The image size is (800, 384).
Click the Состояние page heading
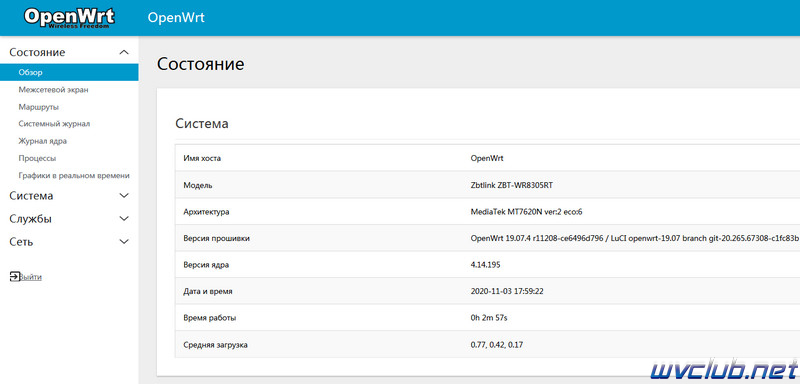pos(201,64)
